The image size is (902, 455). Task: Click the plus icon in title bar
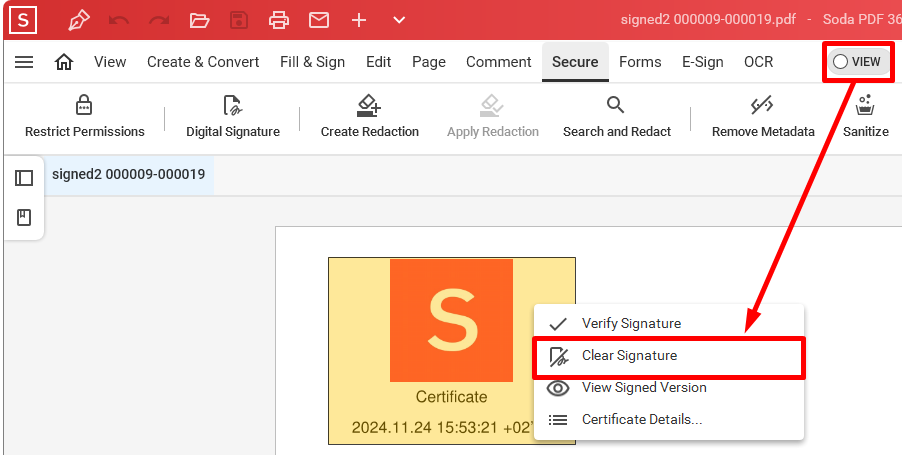click(359, 21)
